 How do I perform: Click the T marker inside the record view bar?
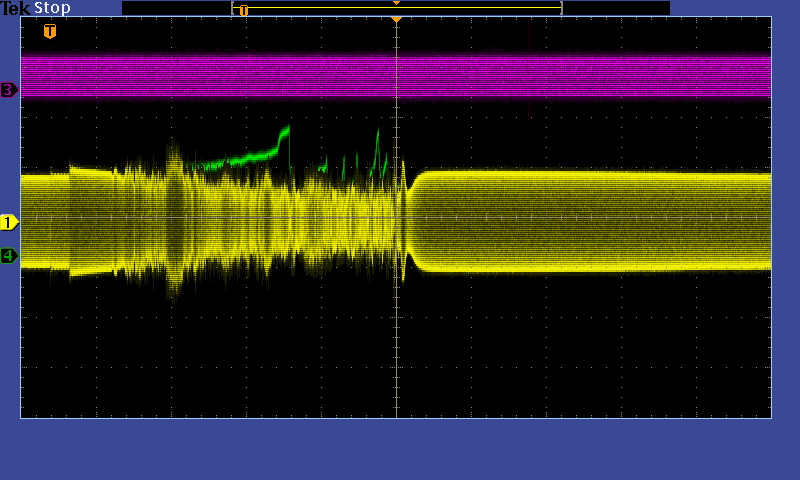pos(243,10)
